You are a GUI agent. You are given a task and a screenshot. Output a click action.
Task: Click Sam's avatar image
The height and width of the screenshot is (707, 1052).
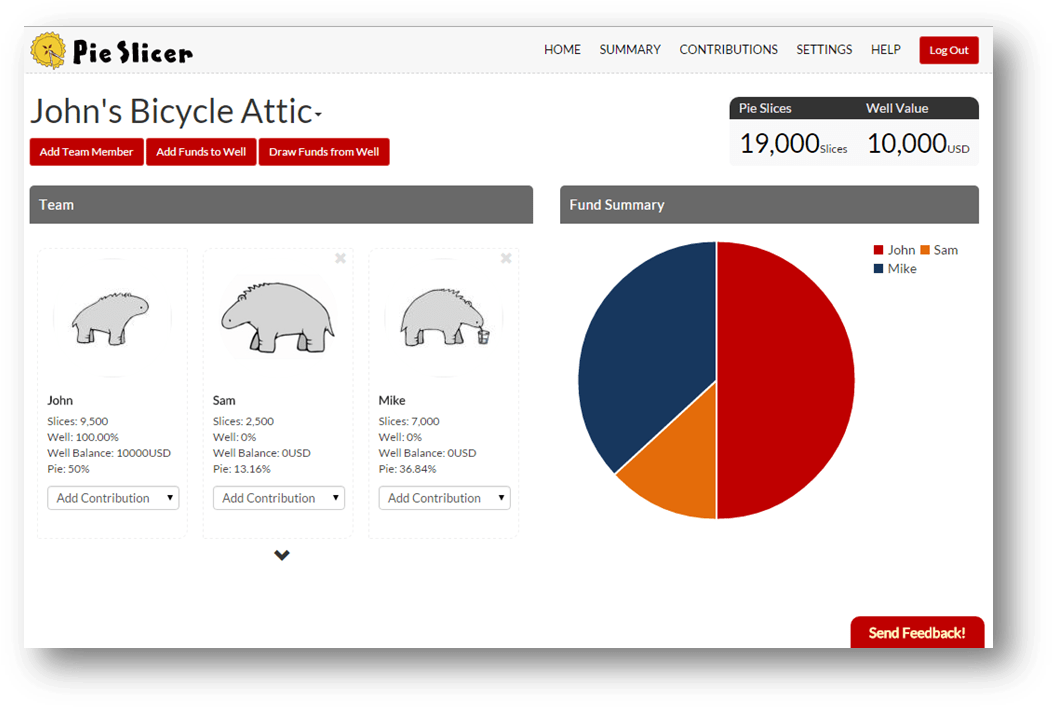278,317
